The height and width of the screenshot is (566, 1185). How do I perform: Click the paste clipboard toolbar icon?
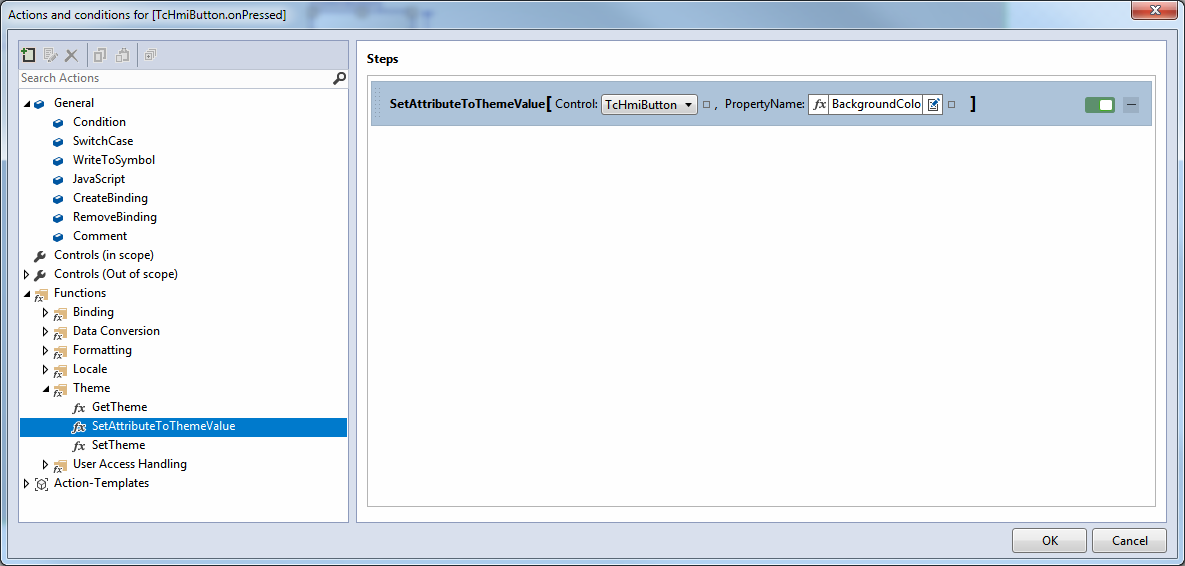[122, 55]
